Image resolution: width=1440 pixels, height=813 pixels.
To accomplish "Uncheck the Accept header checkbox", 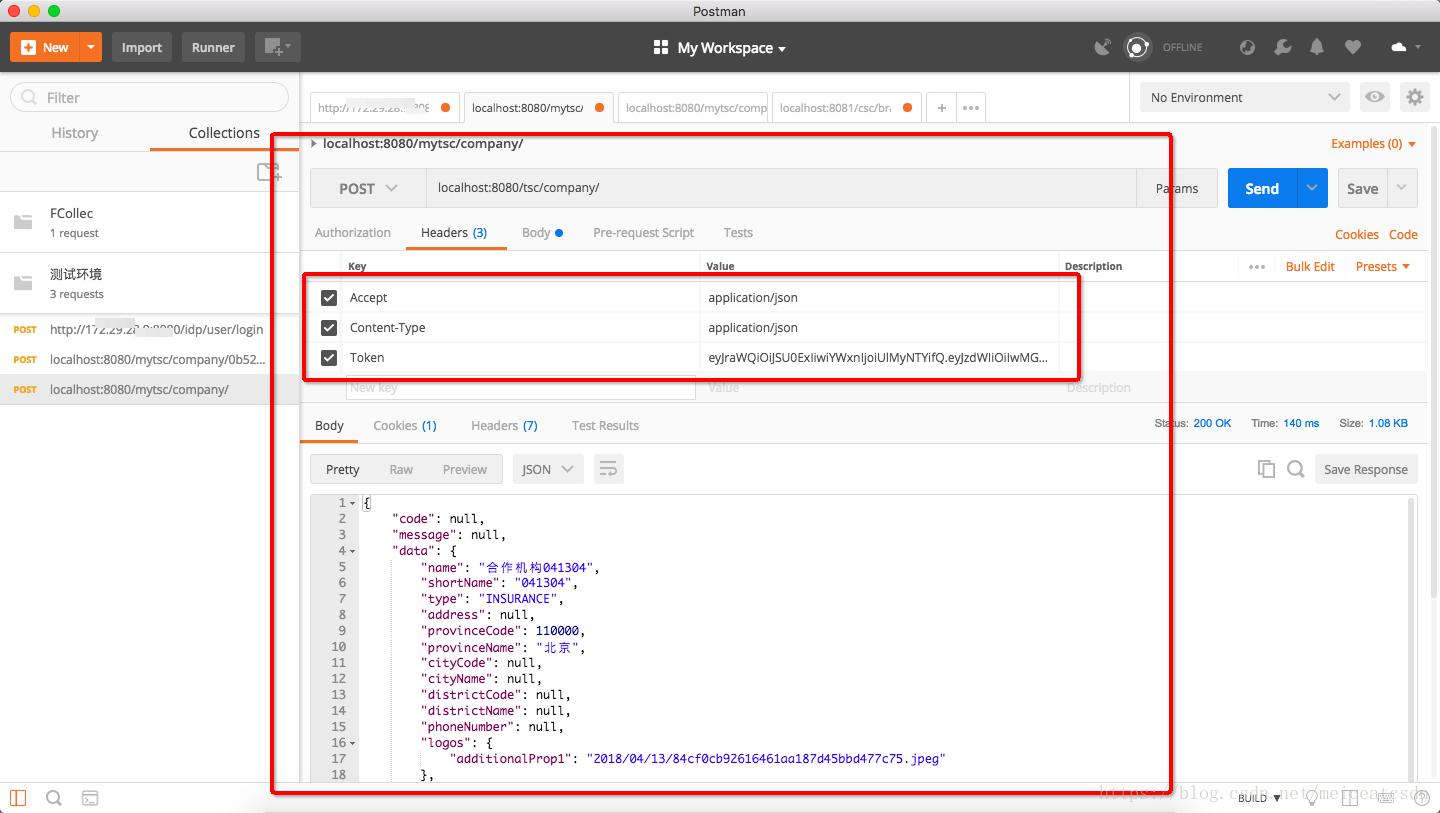I will (x=329, y=298).
